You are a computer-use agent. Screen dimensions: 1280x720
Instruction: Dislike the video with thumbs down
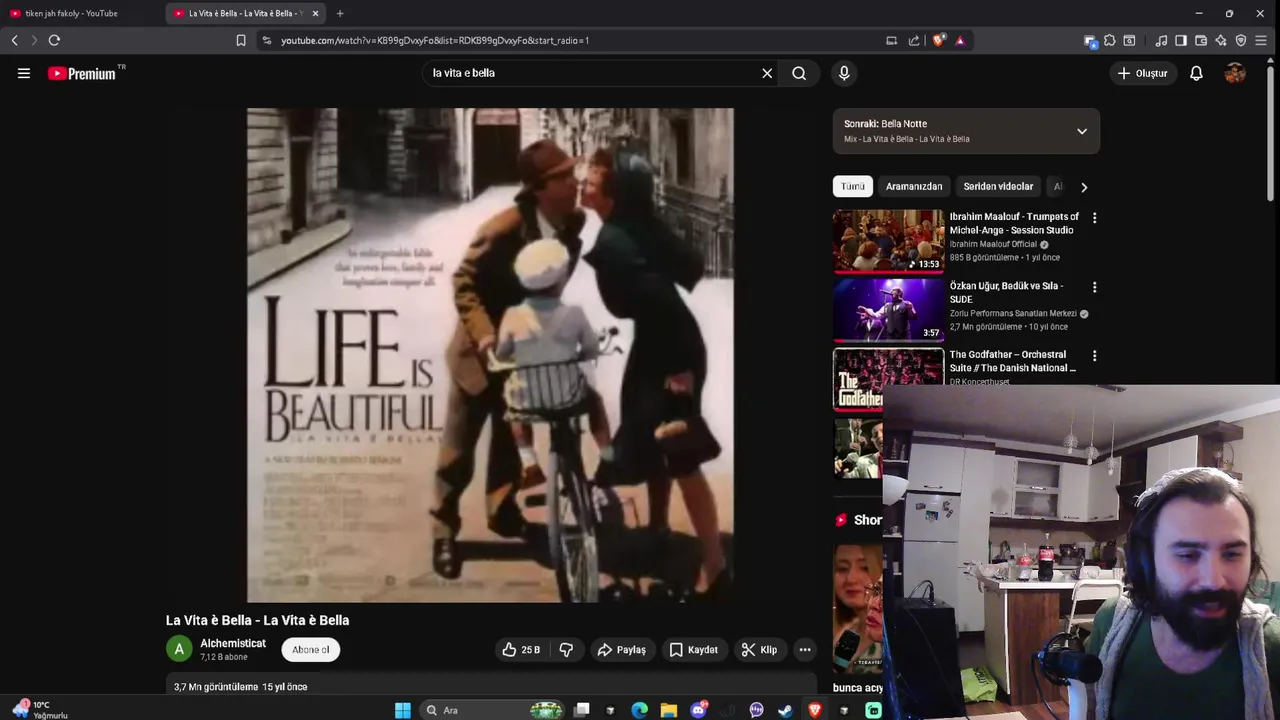566,650
